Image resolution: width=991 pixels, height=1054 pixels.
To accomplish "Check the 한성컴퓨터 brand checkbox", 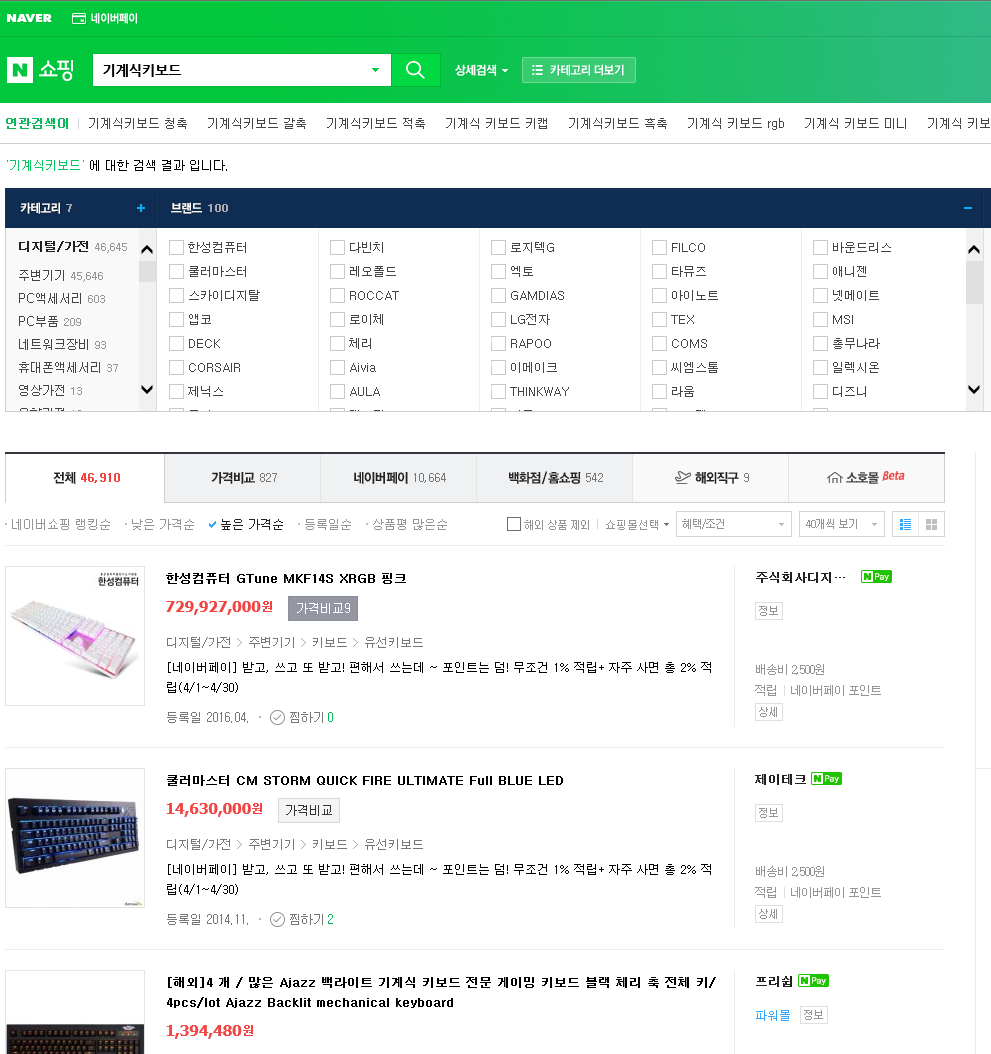I will click(x=177, y=247).
